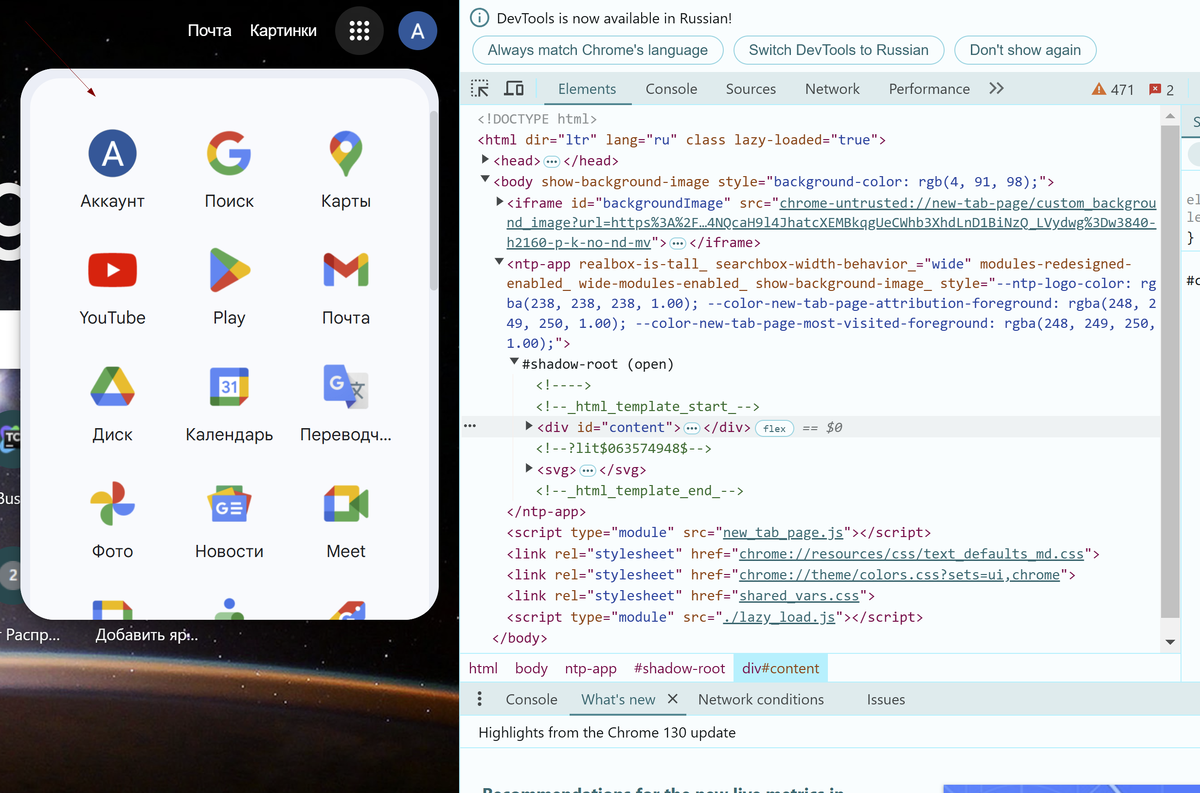Open Поиск (Google Search) app

click(x=229, y=169)
